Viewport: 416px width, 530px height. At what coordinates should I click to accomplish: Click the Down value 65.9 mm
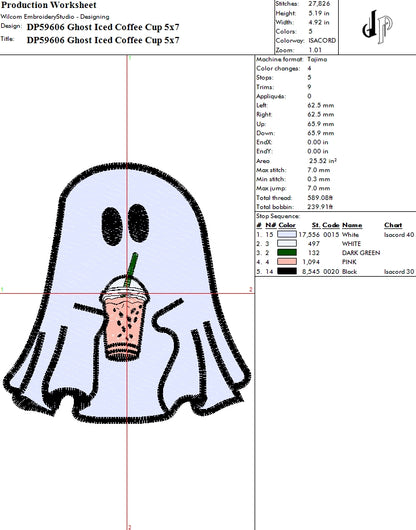[x=321, y=133]
